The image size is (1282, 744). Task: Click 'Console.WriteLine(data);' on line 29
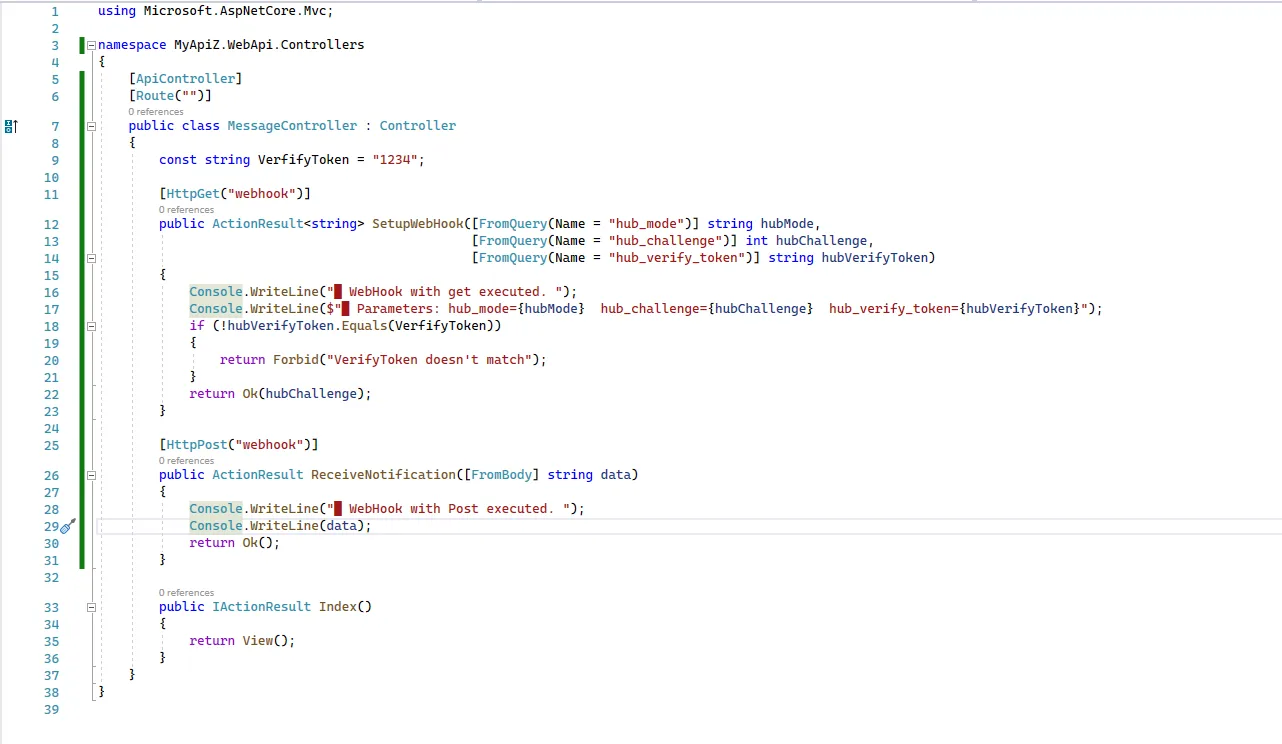280,526
